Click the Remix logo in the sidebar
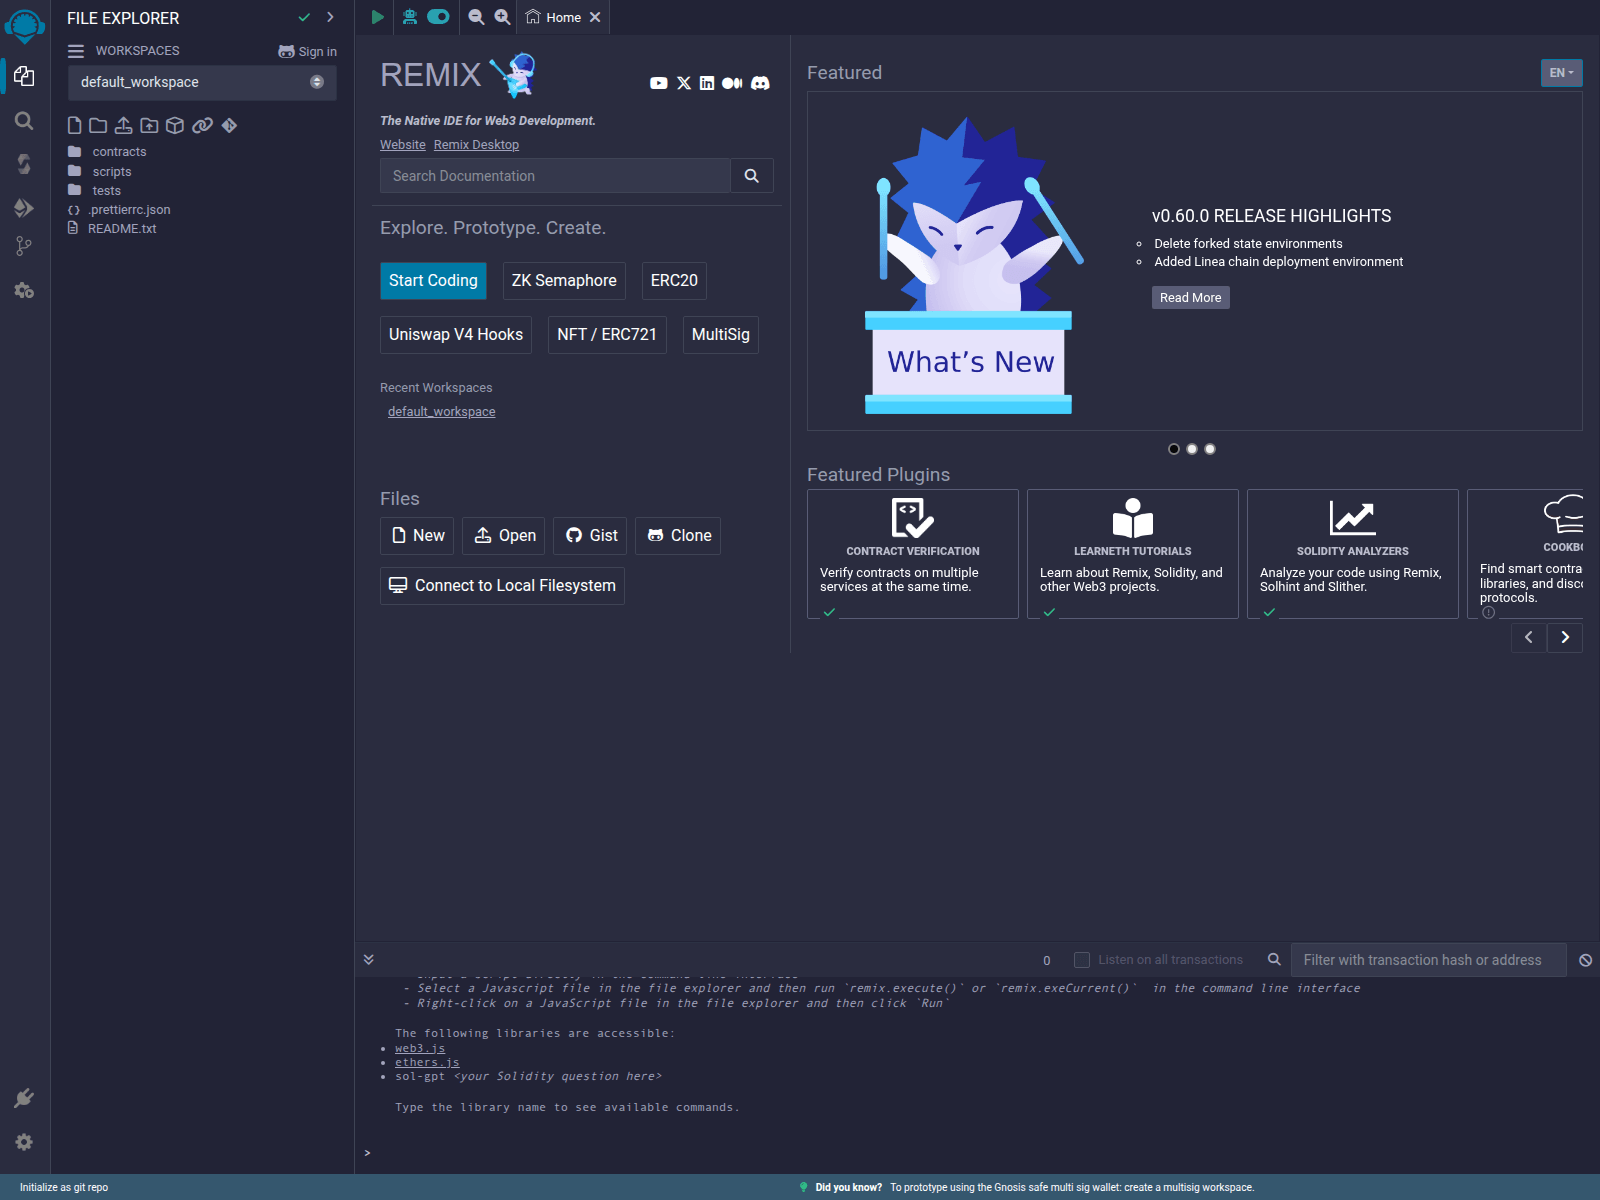1600x1200 pixels. 24,26
